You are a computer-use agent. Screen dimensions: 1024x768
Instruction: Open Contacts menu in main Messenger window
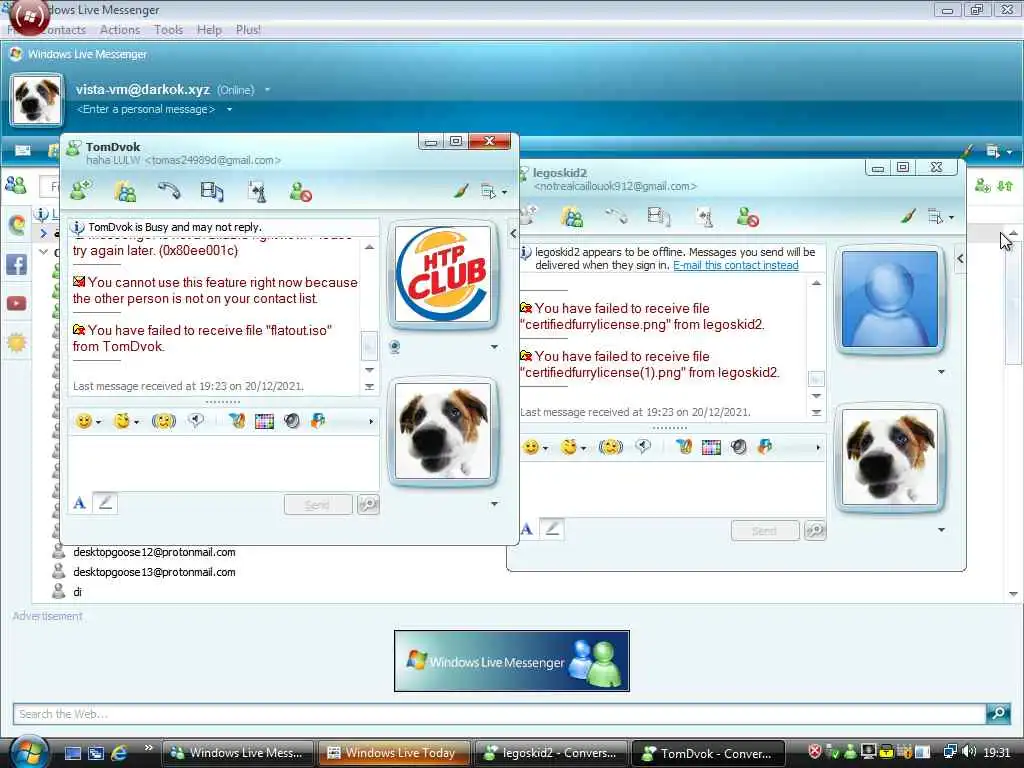click(x=63, y=30)
